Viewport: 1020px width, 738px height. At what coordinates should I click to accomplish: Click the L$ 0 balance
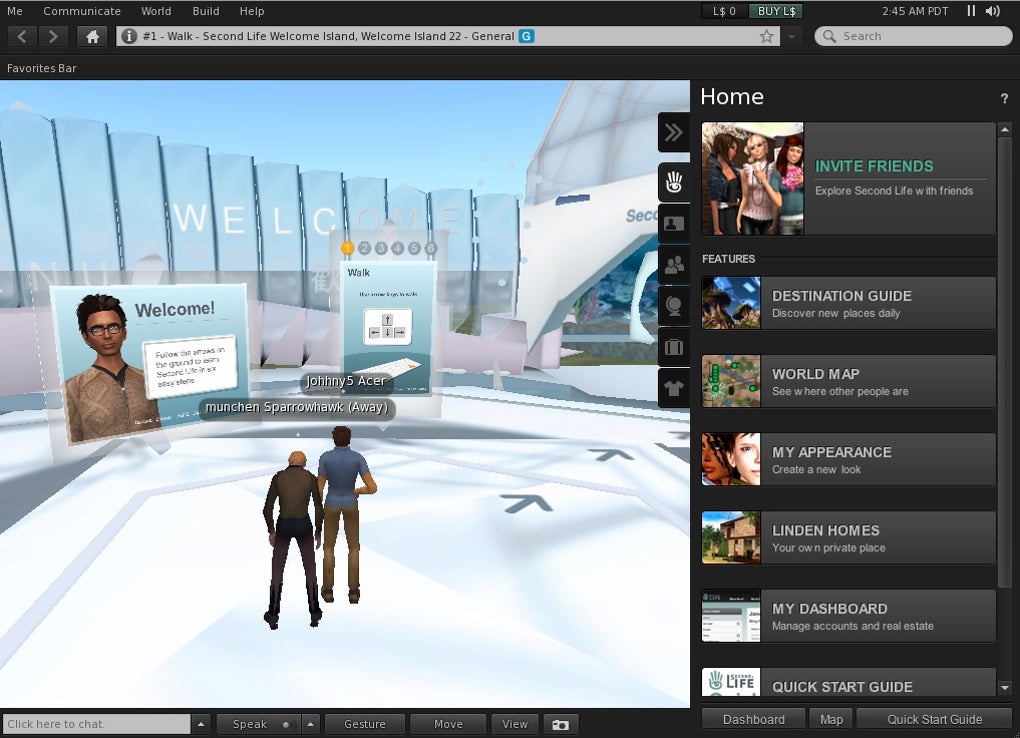pyautogui.click(x=724, y=11)
